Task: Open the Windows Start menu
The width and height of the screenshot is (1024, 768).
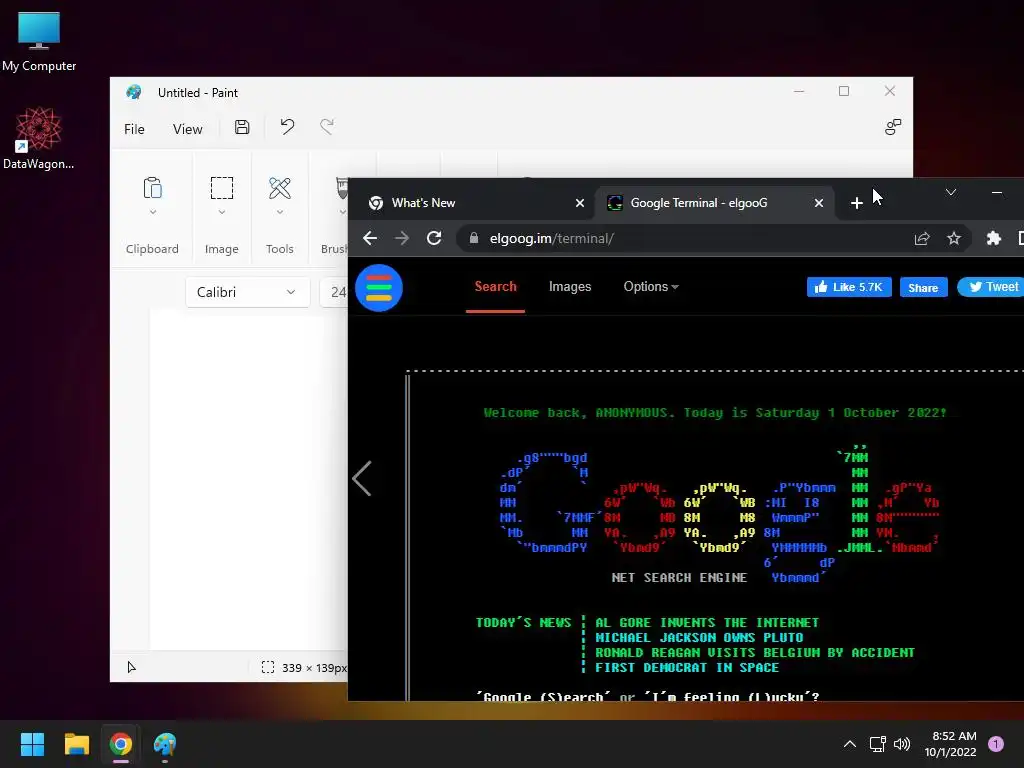Action: [32, 744]
